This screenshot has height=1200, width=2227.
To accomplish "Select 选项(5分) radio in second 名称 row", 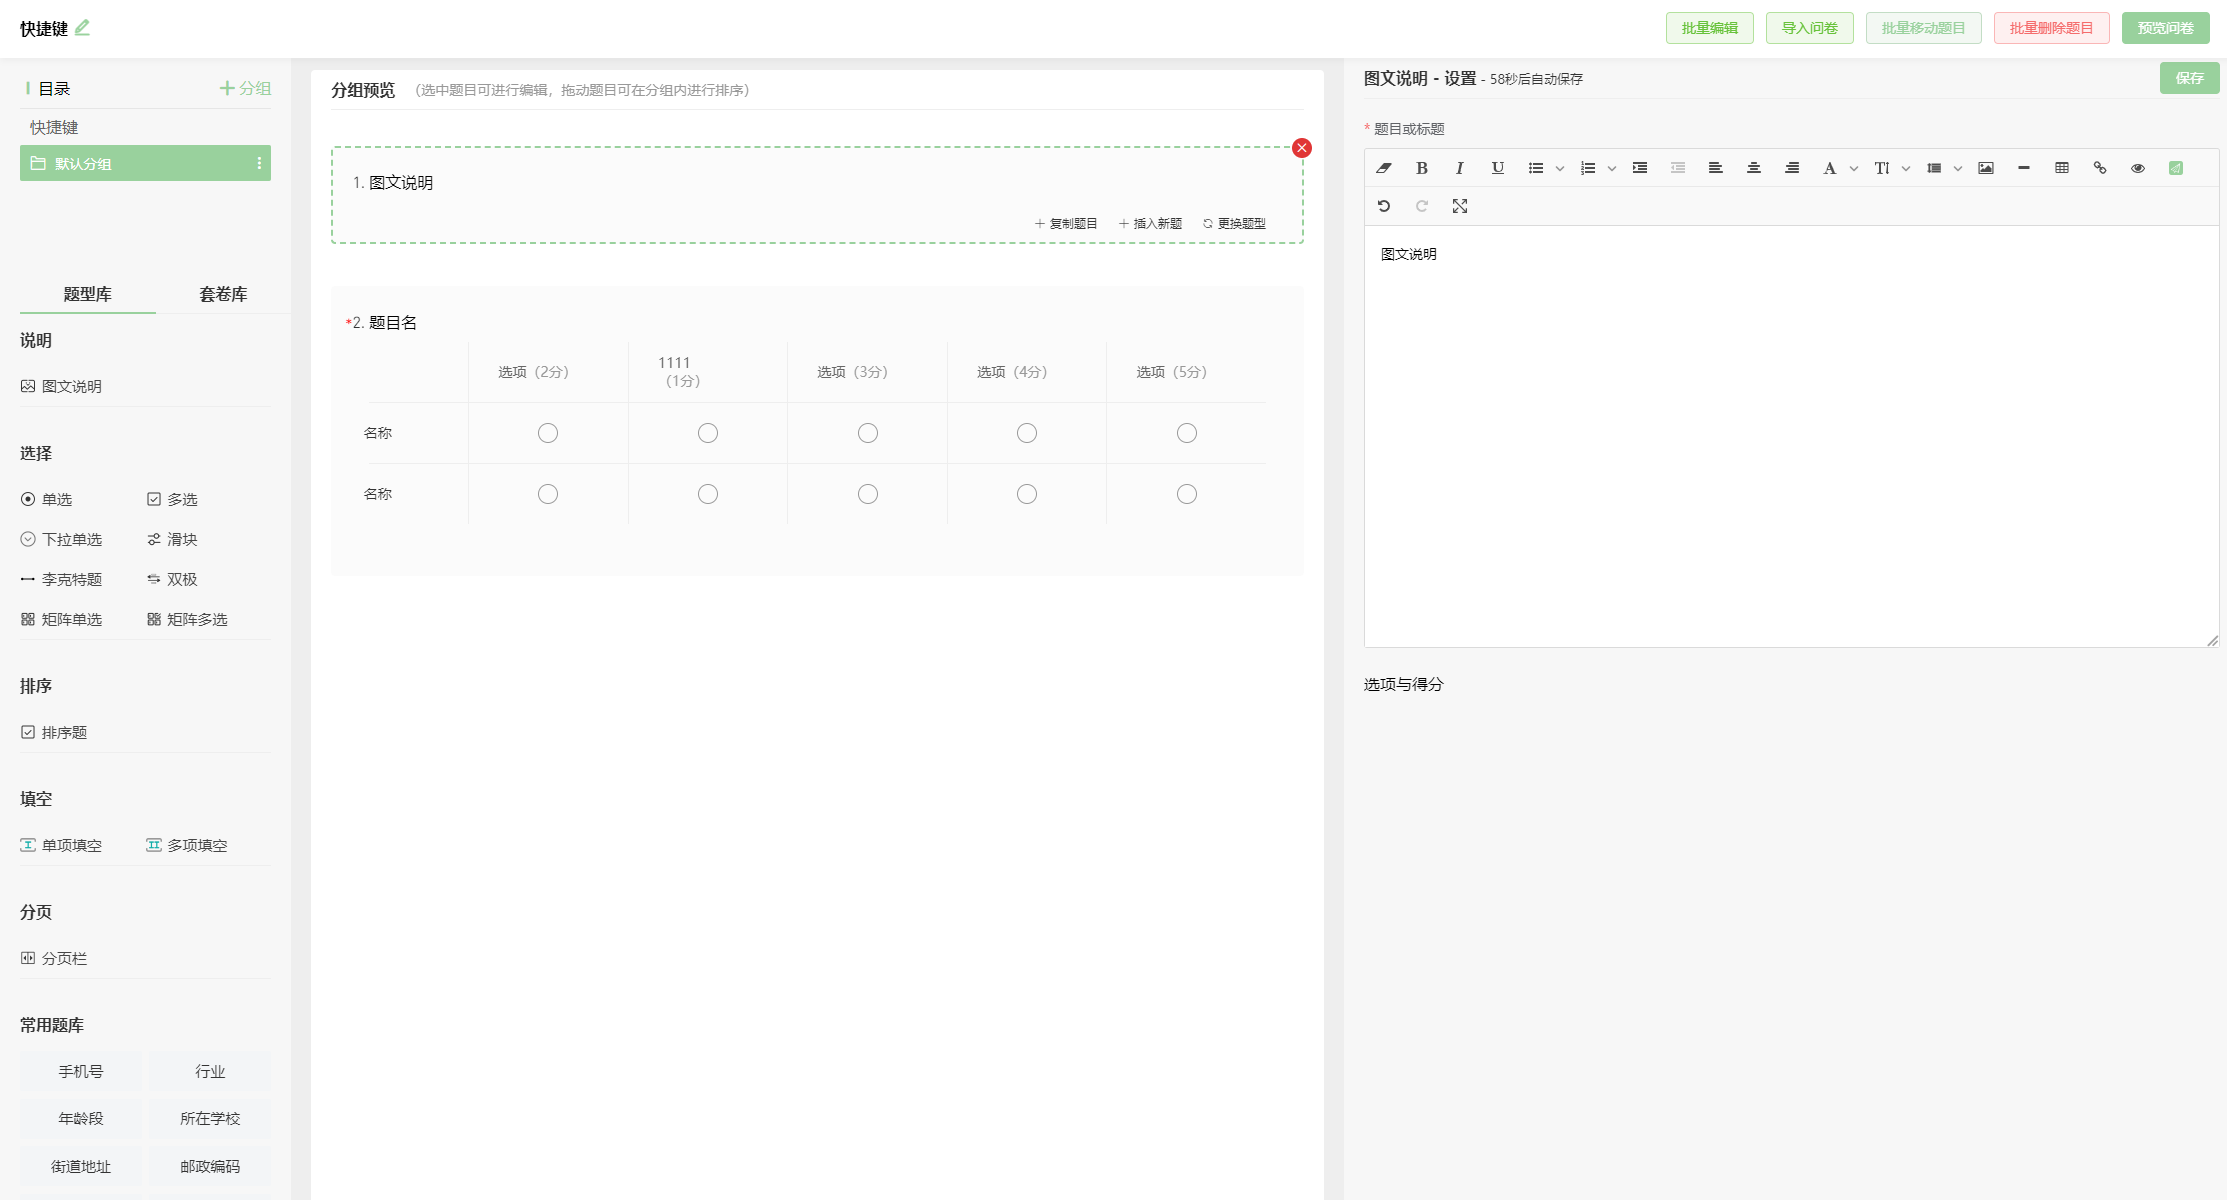I will [x=1187, y=494].
